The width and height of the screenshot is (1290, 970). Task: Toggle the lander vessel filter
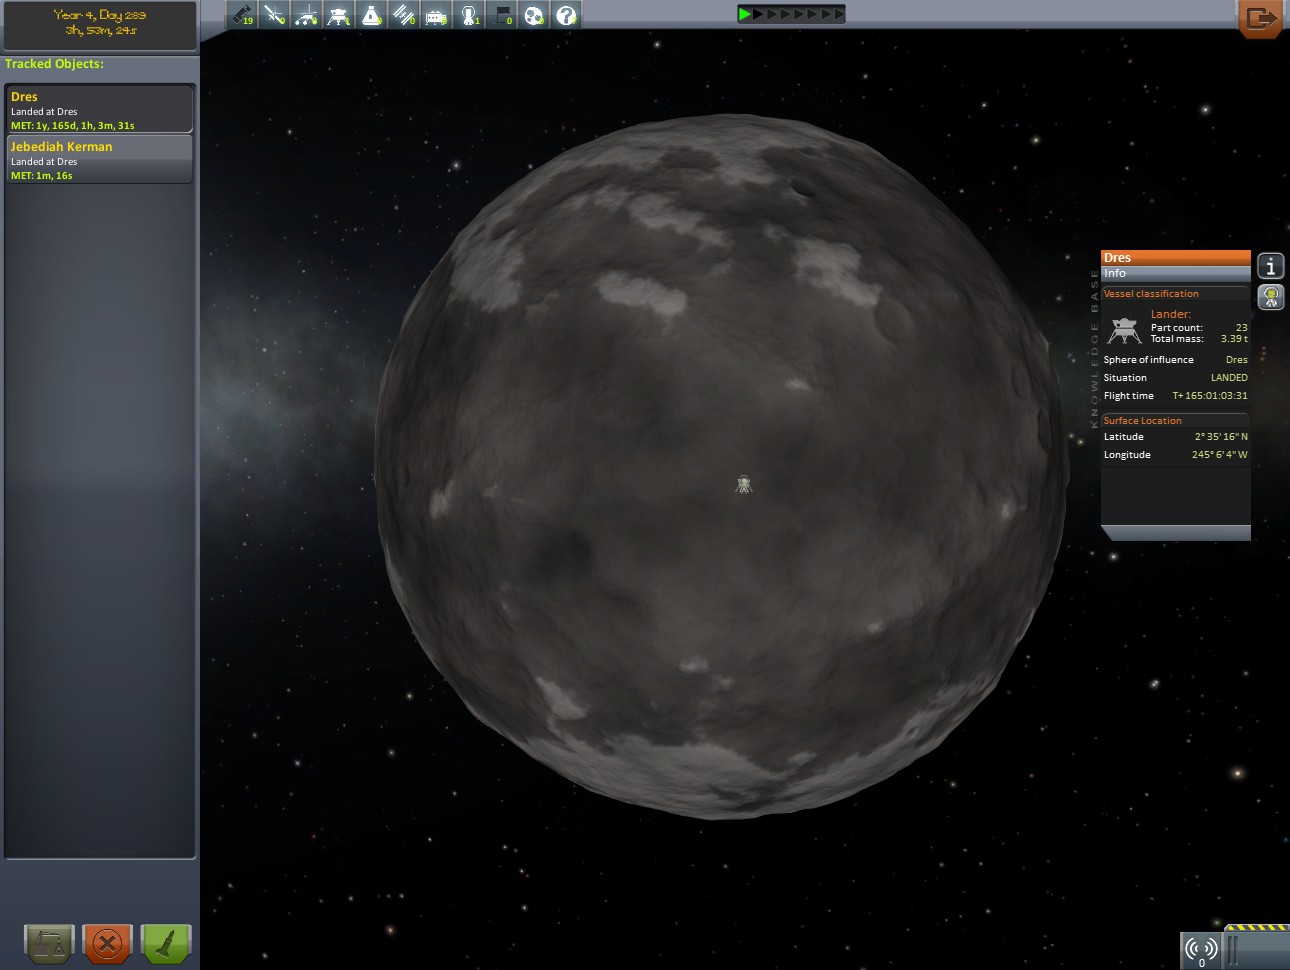click(x=339, y=15)
